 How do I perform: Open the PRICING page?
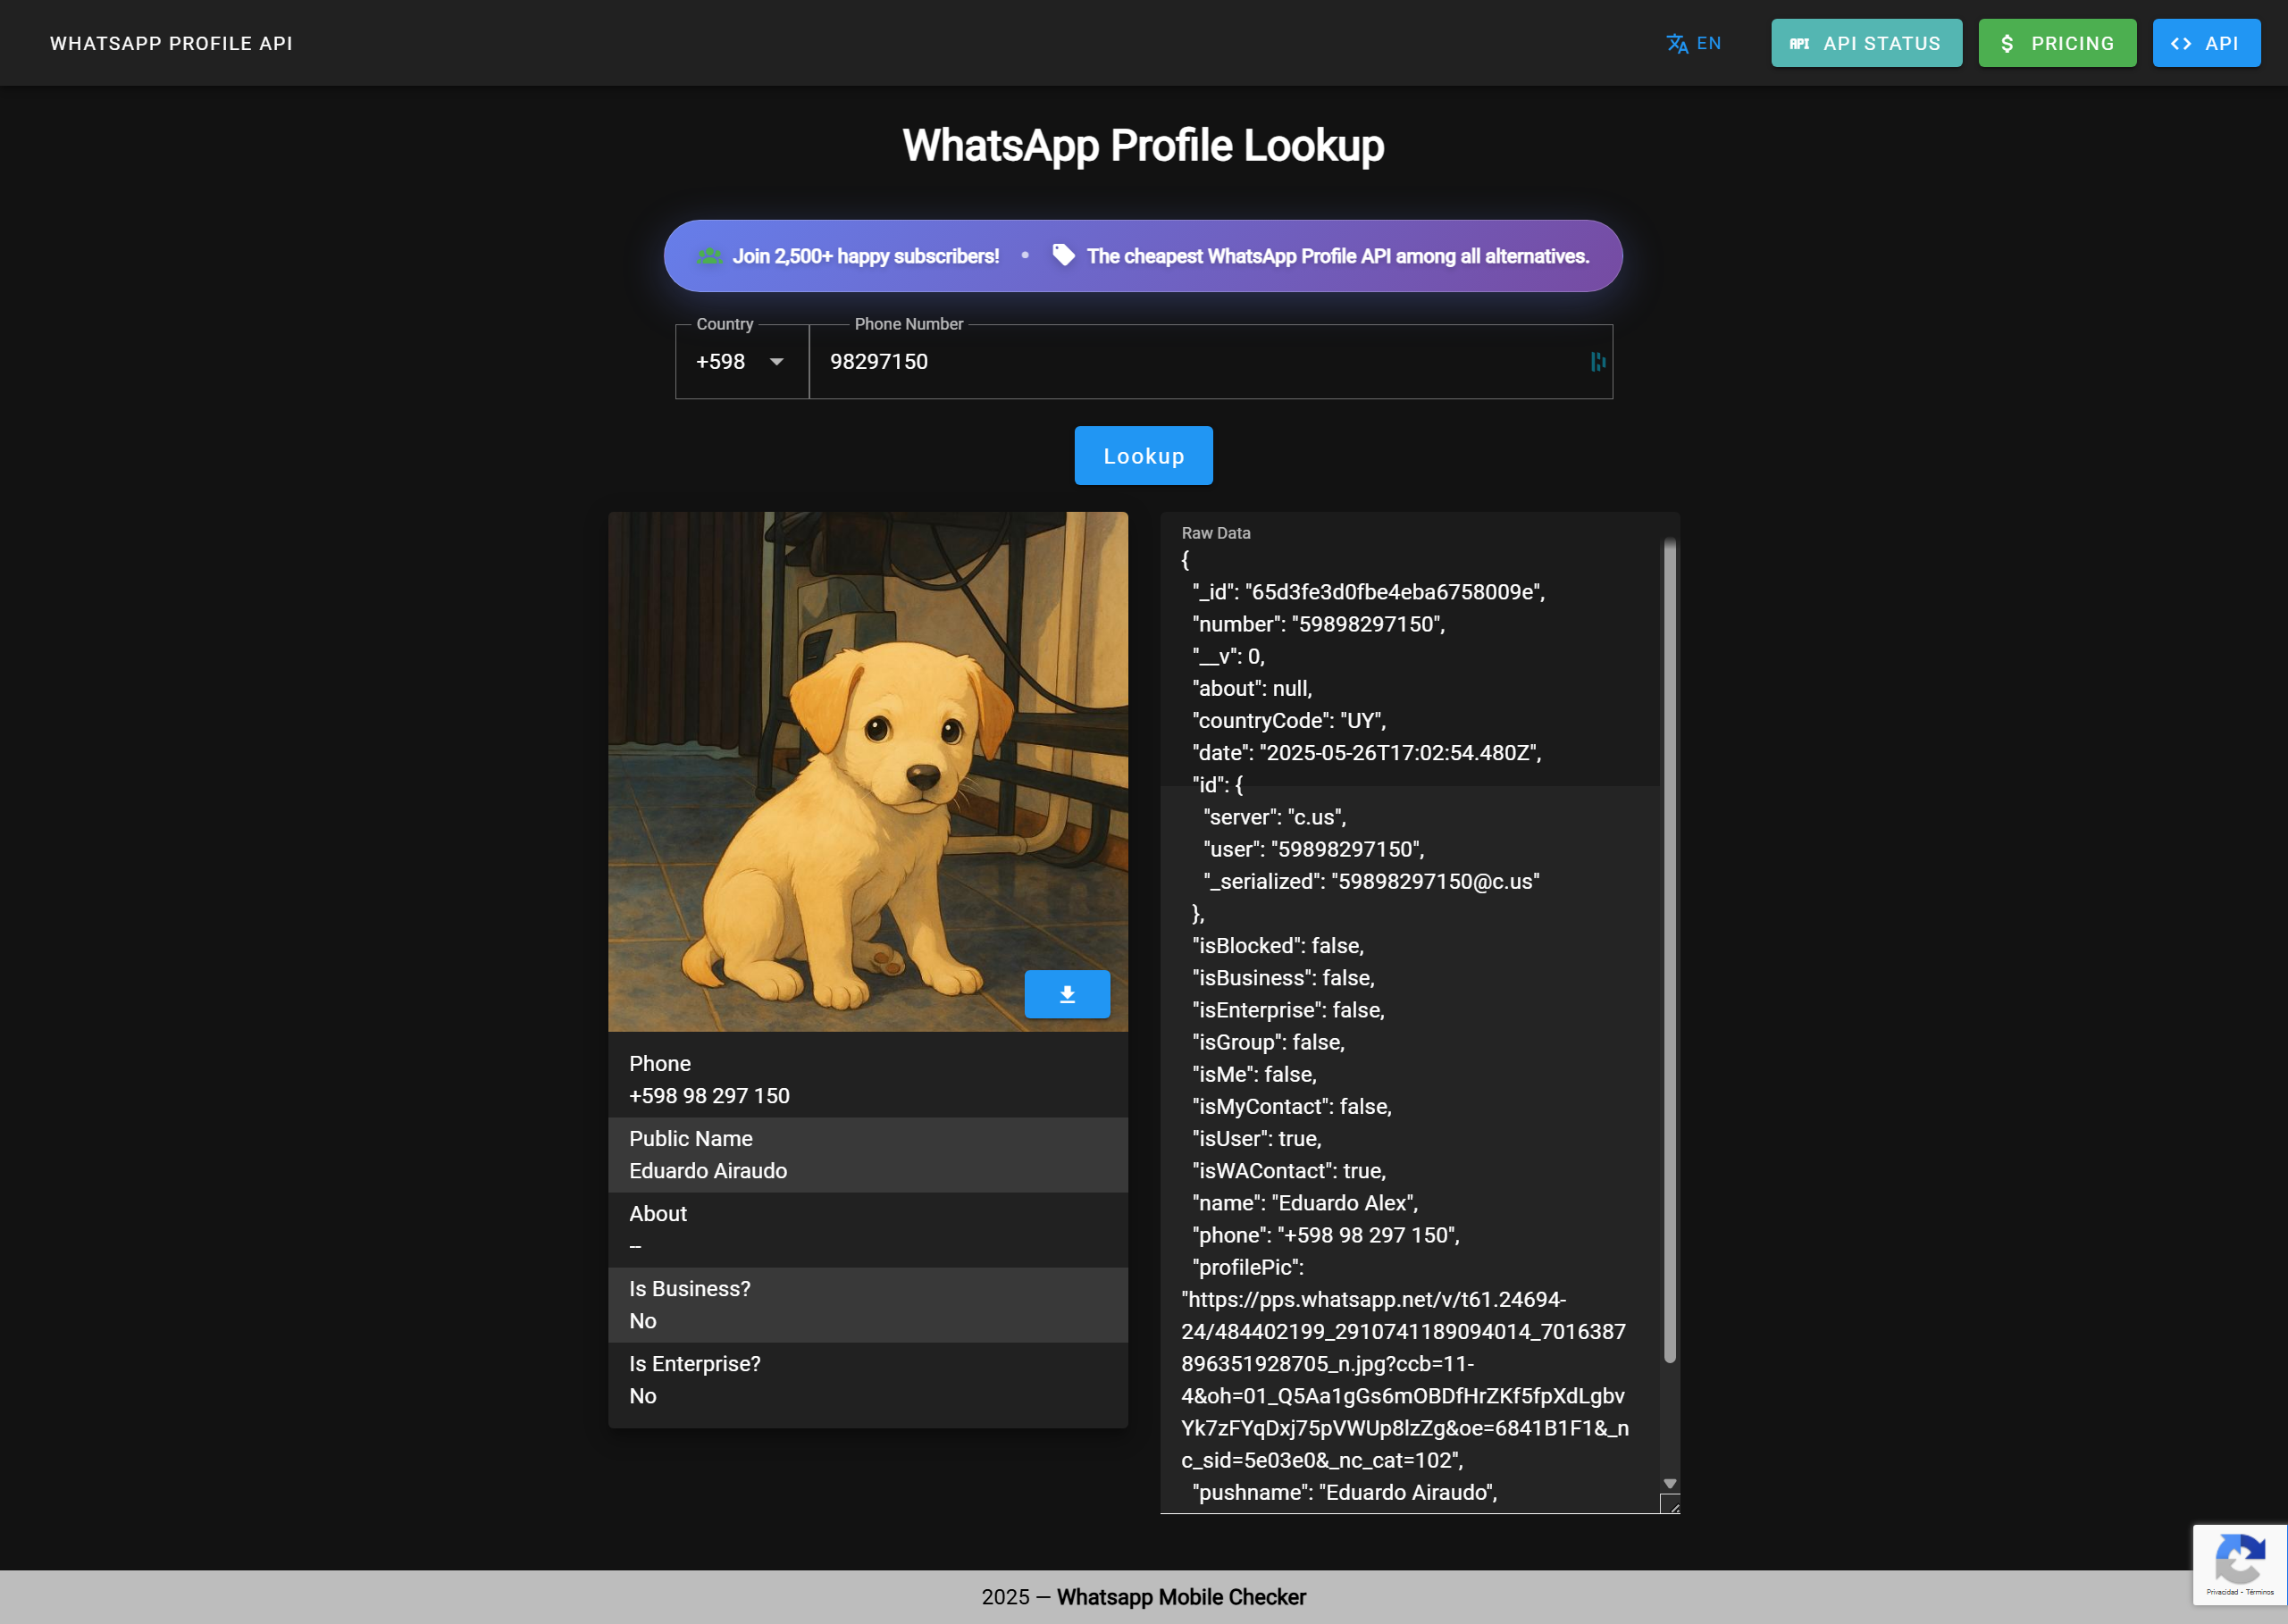pyautogui.click(x=2057, y=43)
